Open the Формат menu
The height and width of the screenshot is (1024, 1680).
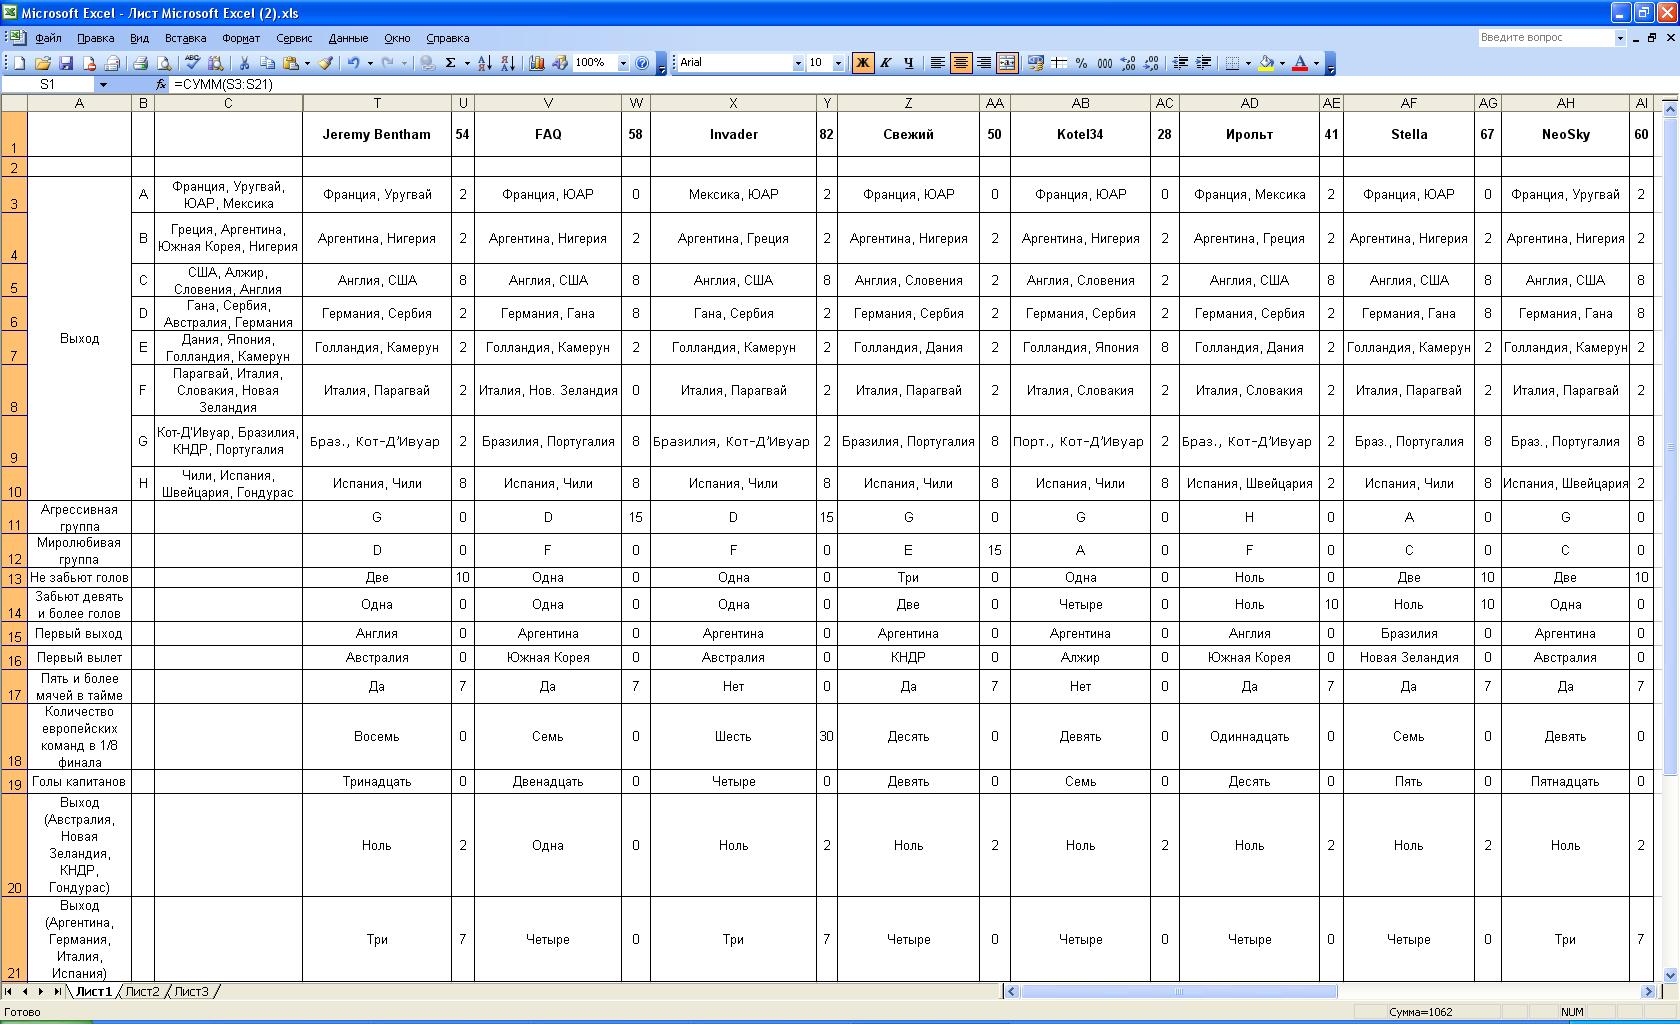click(x=241, y=38)
